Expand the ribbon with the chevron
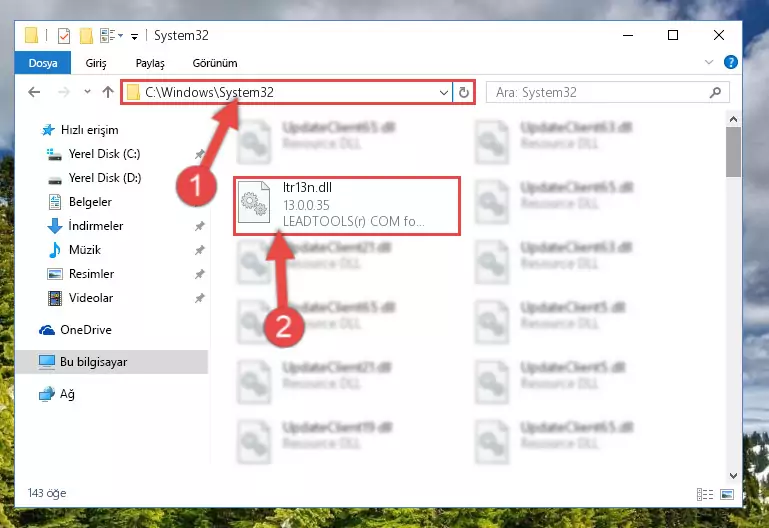769x528 pixels. coord(709,62)
